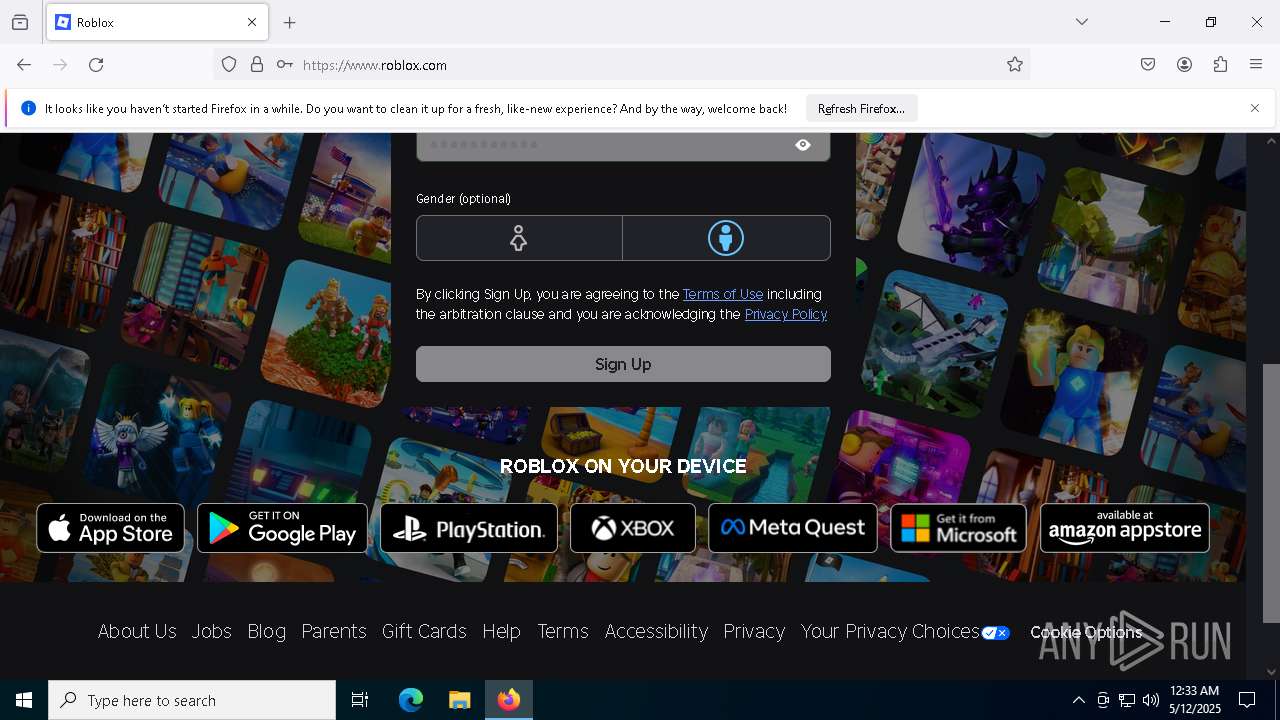Image resolution: width=1280 pixels, height=720 pixels.
Task: Open Accessibility footer link
Action: point(656,631)
